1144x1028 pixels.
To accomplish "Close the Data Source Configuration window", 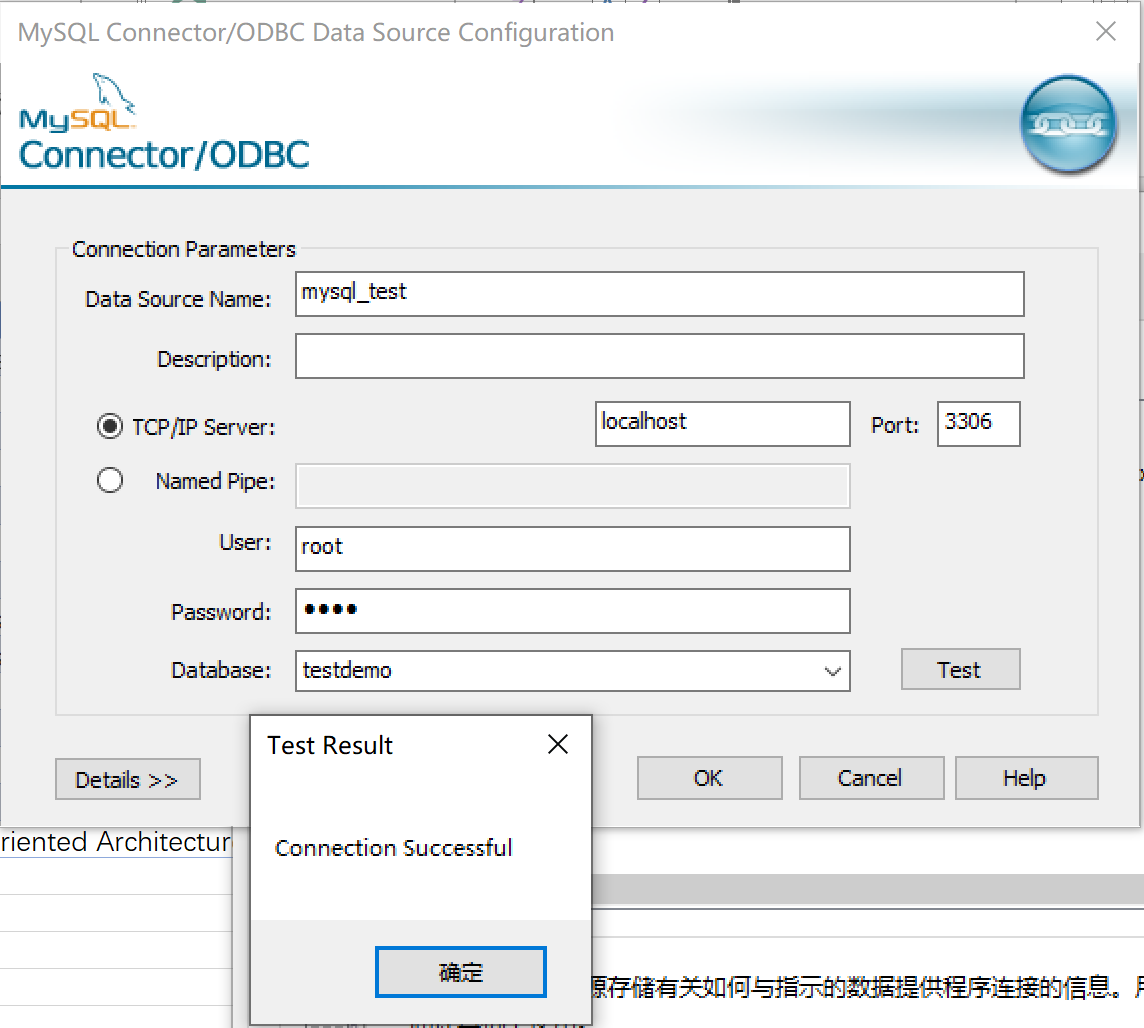I will point(1106,31).
